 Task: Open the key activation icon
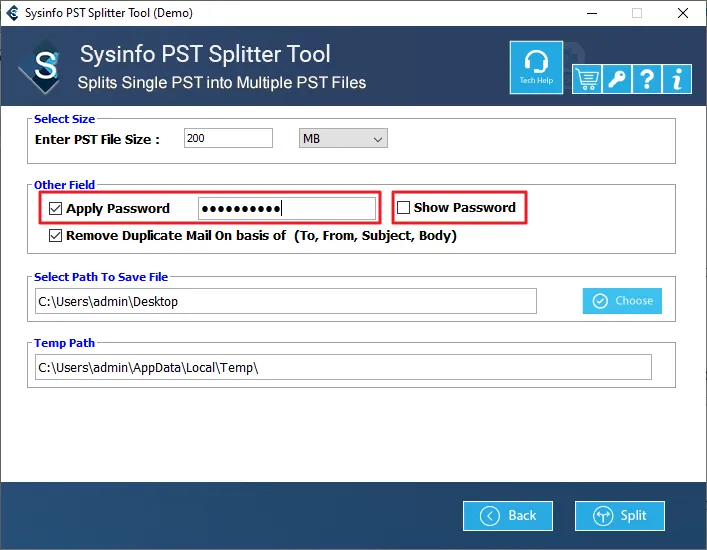[617, 79]
